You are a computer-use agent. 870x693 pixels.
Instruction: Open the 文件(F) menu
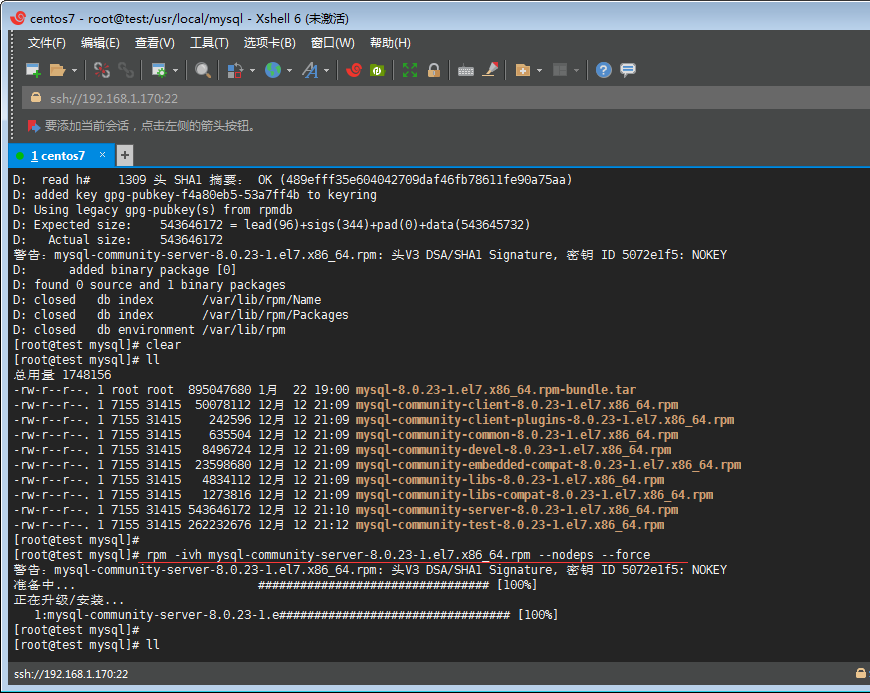pos(46,43)
